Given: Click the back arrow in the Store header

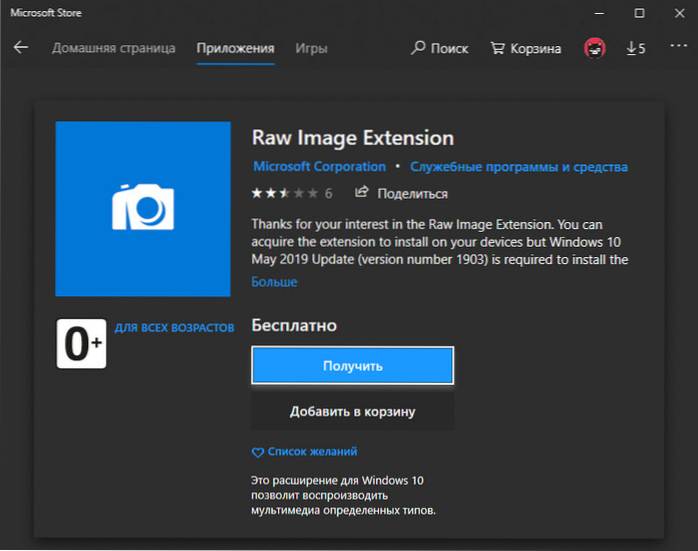Looking at the screenshot, I should 21,48.
